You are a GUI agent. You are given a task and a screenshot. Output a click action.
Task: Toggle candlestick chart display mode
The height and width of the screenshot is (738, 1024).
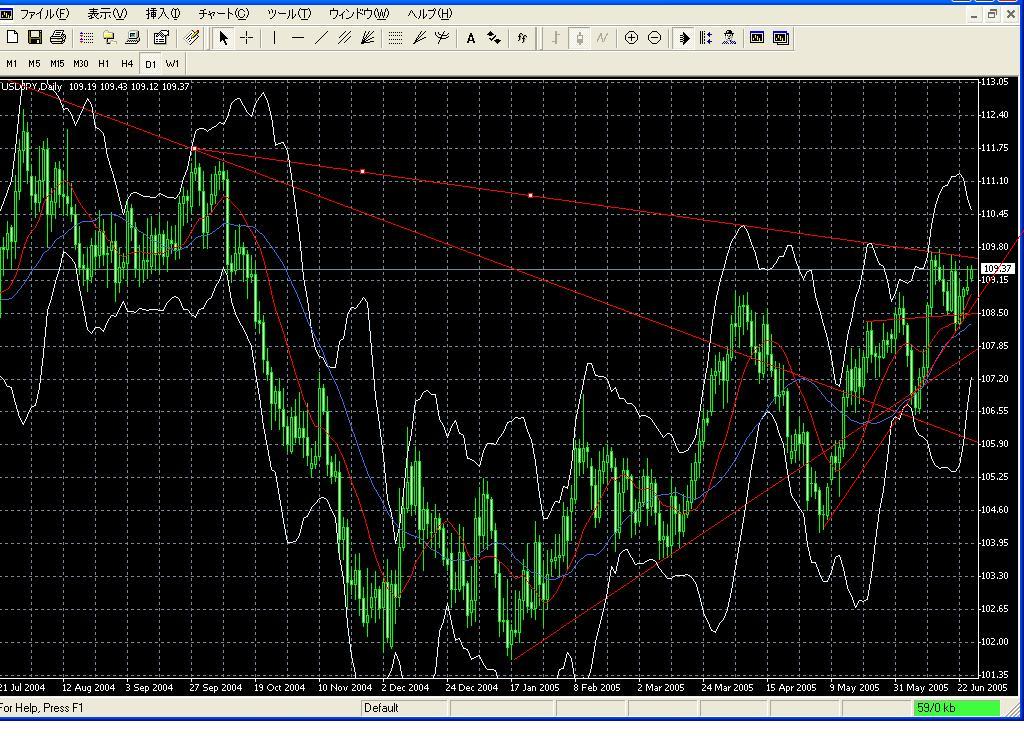[x=579, y=38]
